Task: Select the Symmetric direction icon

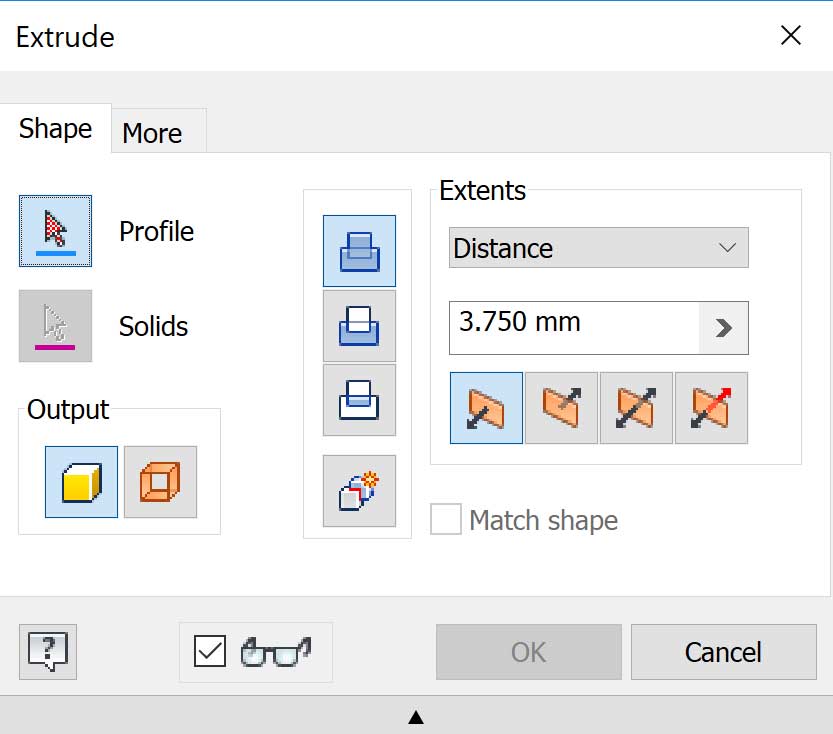Action: (x=636, y=408)
